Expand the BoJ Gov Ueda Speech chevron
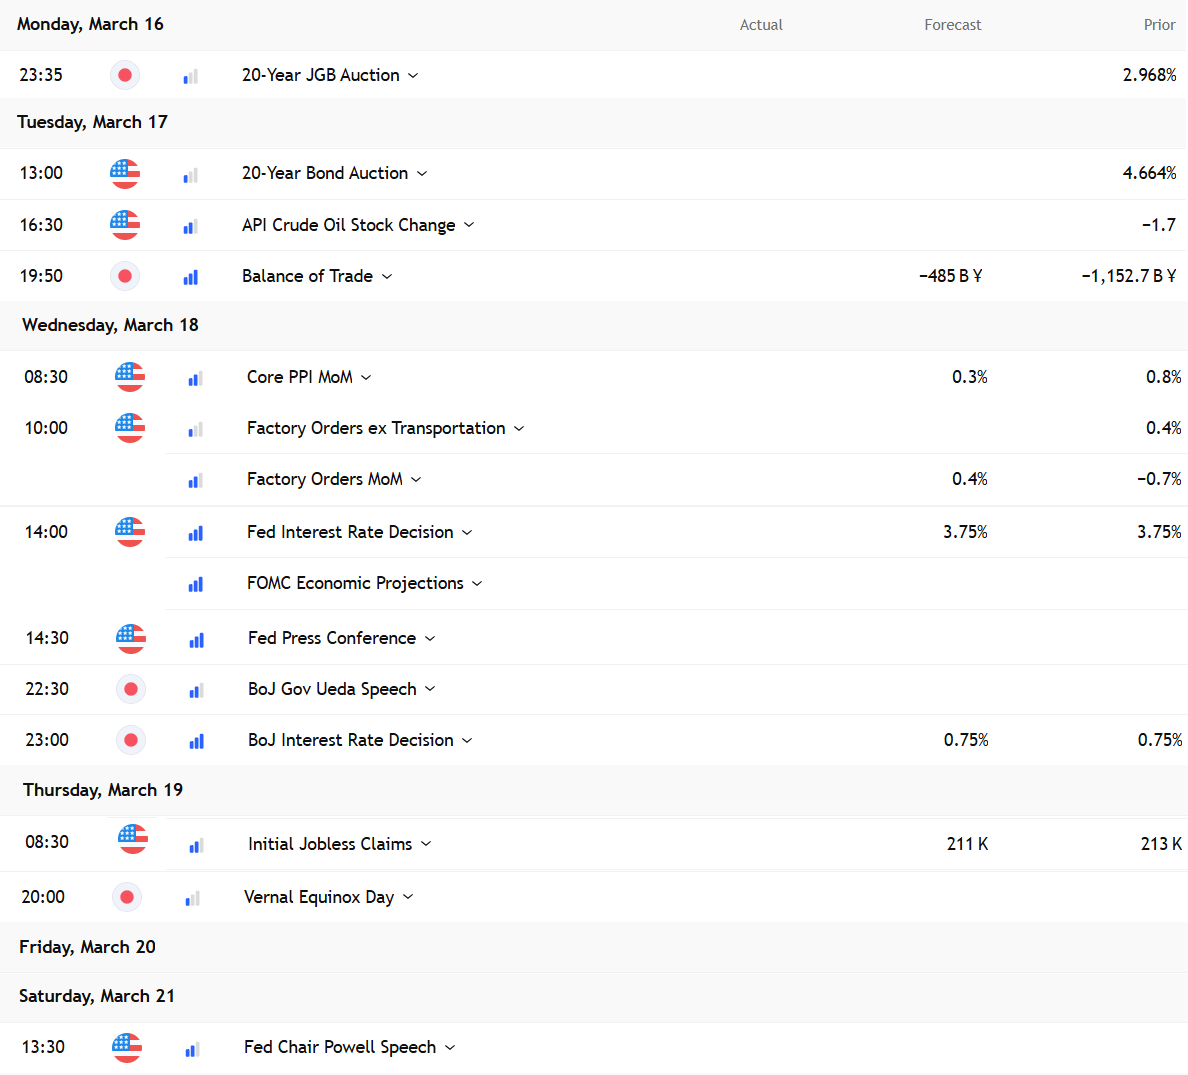The height and width of the screenshot is (1075, 1188). click(430, 689)
